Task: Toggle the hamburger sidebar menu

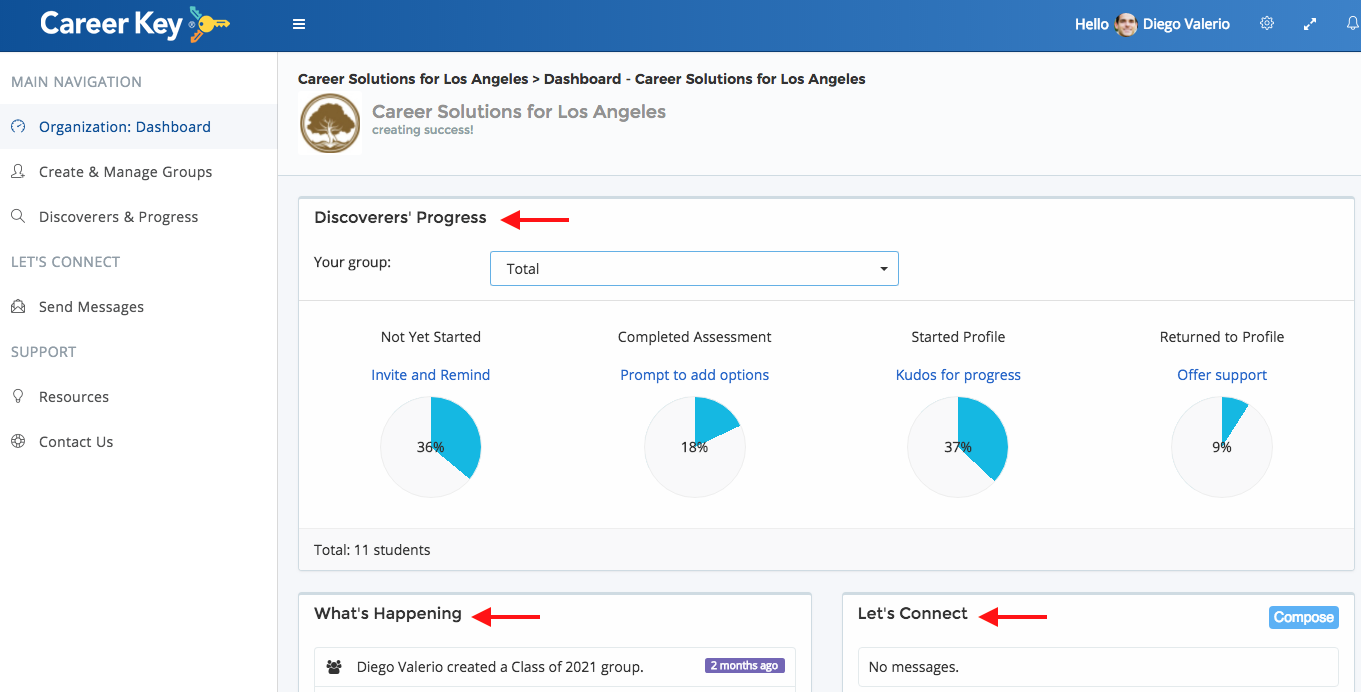Action: click(x=299, y=25)
